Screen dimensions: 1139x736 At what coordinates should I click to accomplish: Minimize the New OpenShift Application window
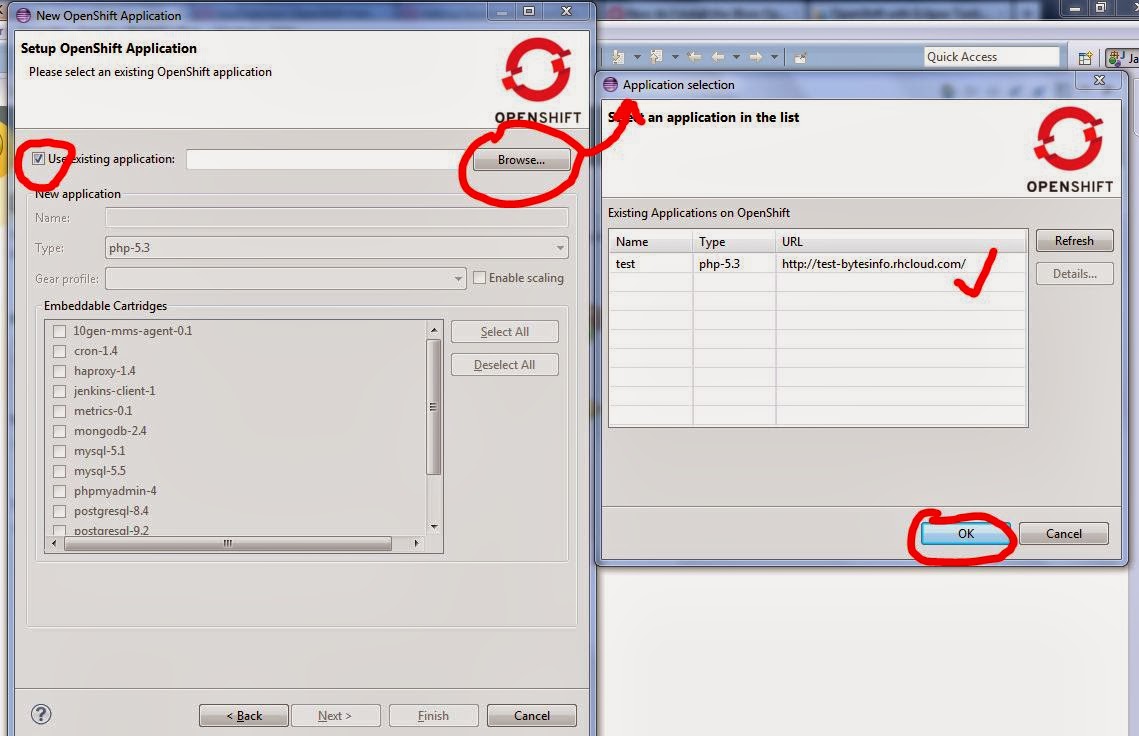pyautogui.click(x=501, y=12)
